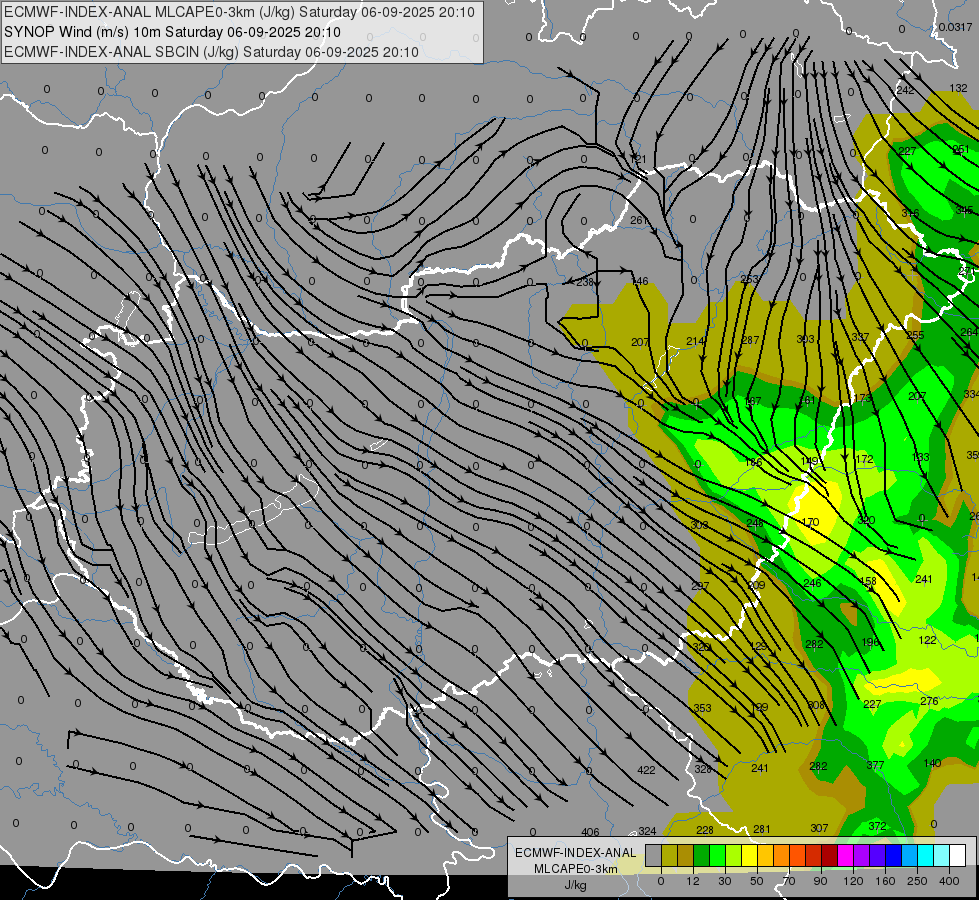Click the map value 214
This screenshot has width=979, height=900.
point(696,341)
